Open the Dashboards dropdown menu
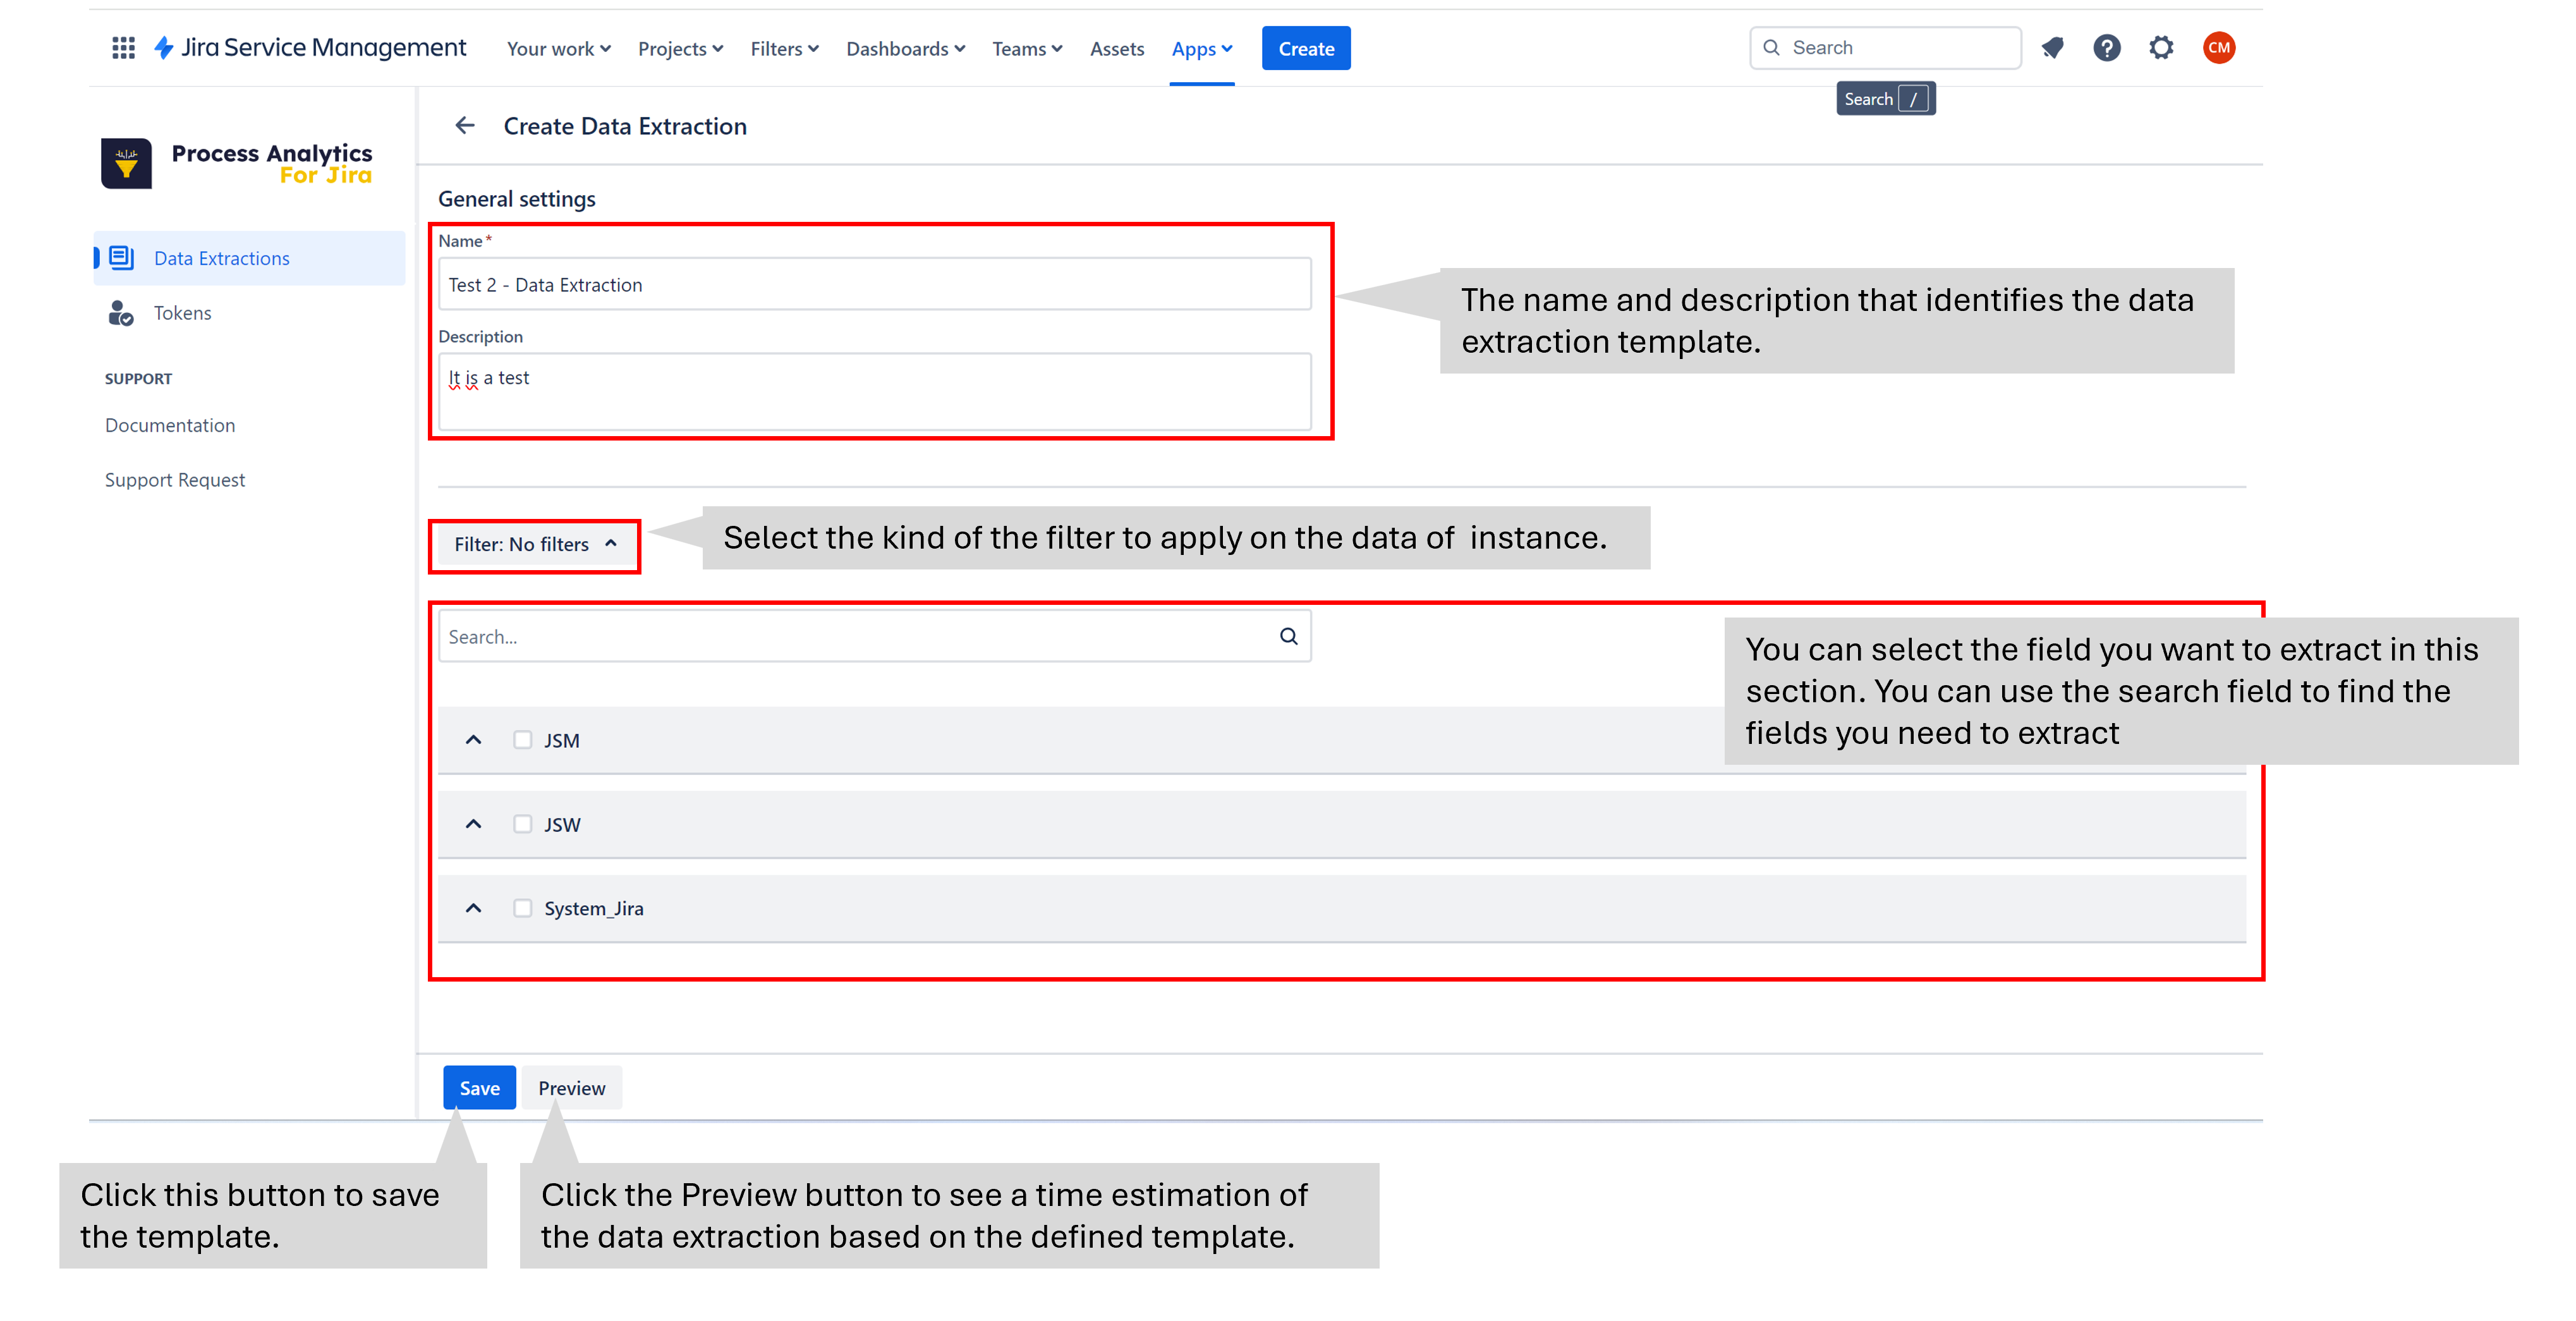2576x1321 pixels. tap(905, 49)
